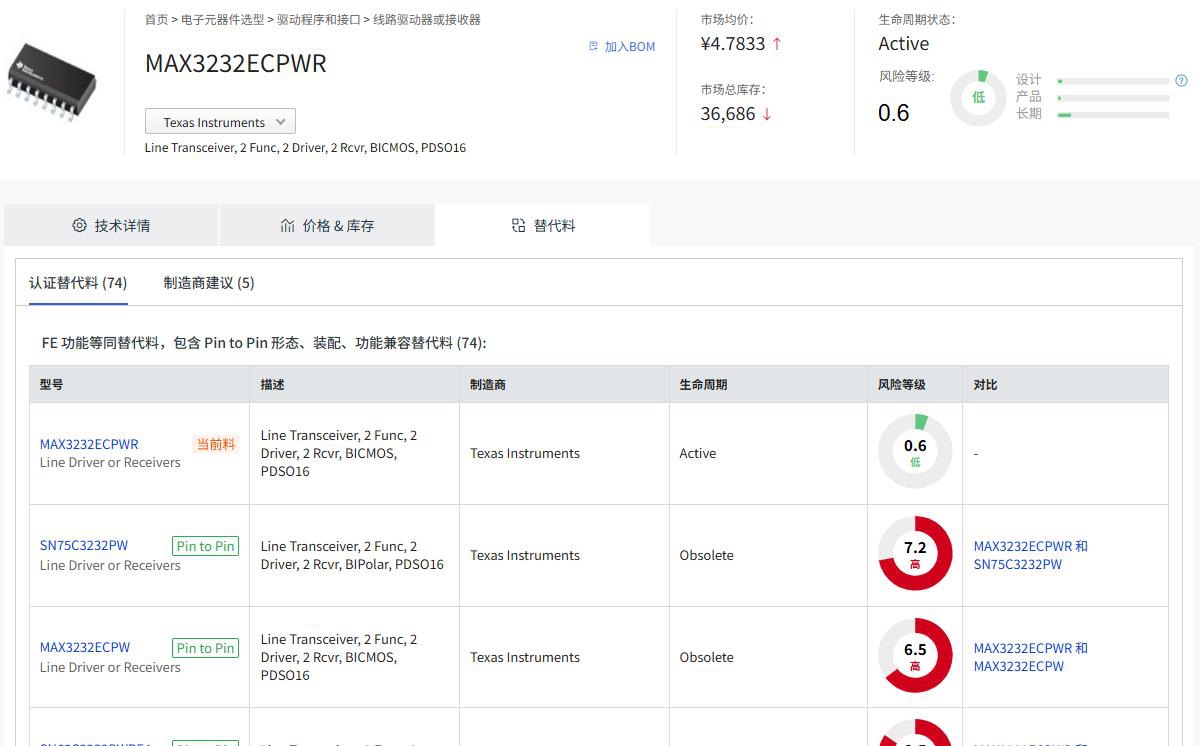
Task: Click Obsolete status in MAX3232ECPW row
Action: point(706,657)
